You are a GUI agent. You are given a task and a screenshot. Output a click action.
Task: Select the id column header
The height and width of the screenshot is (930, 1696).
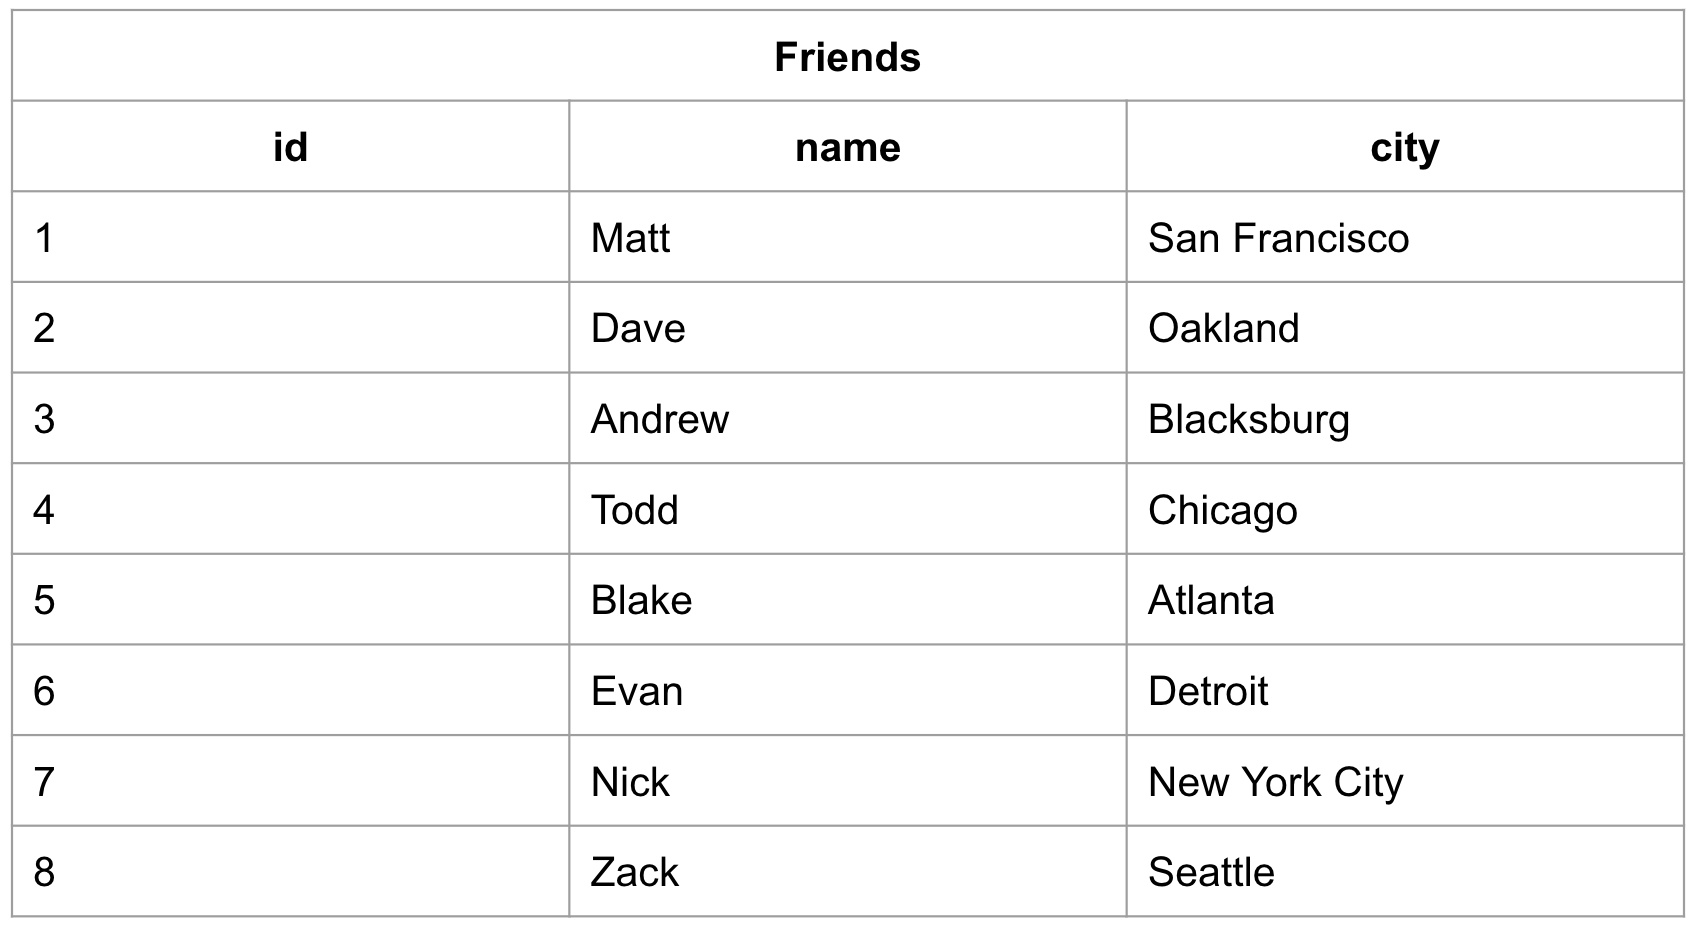tap(290, 147)
